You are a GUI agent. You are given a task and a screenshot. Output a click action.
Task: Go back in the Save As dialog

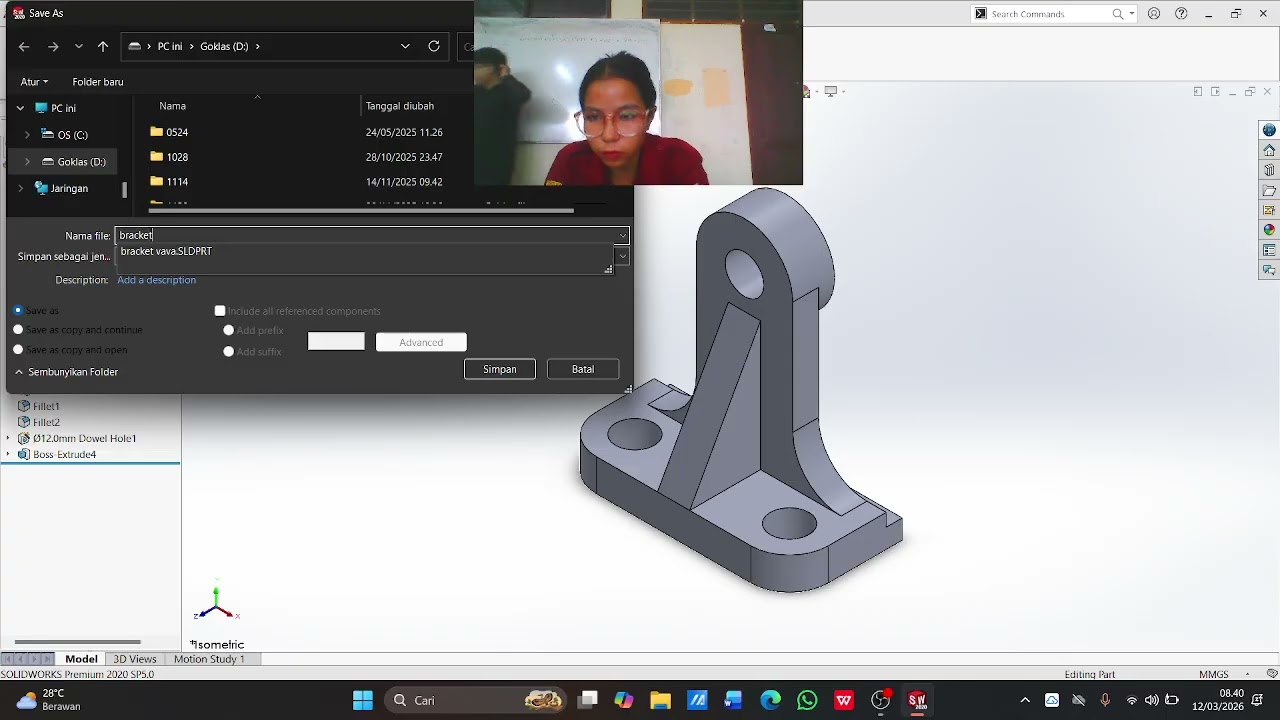tap(24, 46)
